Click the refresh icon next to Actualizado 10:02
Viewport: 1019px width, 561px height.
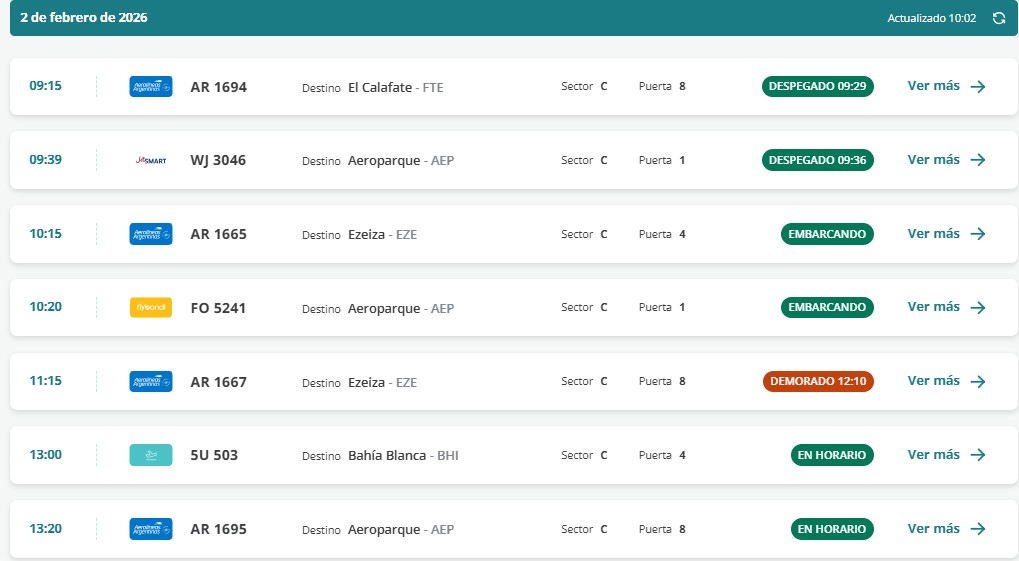pyautogui.click(x=998, y=18)
